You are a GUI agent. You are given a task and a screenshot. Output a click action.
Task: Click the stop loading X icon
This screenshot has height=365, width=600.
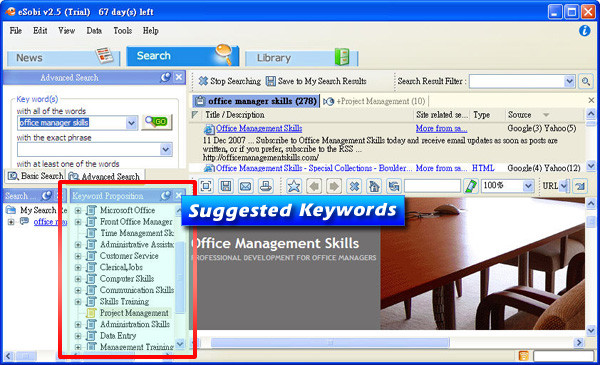tap(354, 186)
